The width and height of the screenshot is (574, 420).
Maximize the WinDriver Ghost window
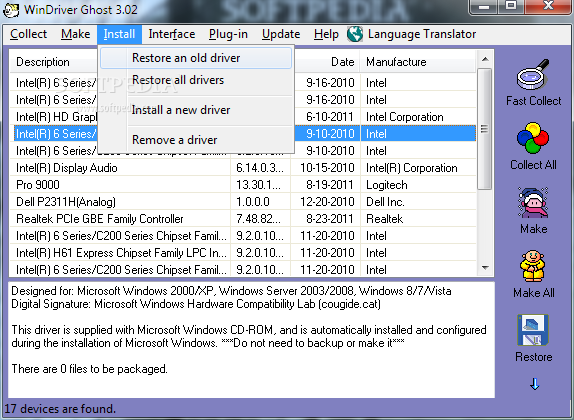511,7
